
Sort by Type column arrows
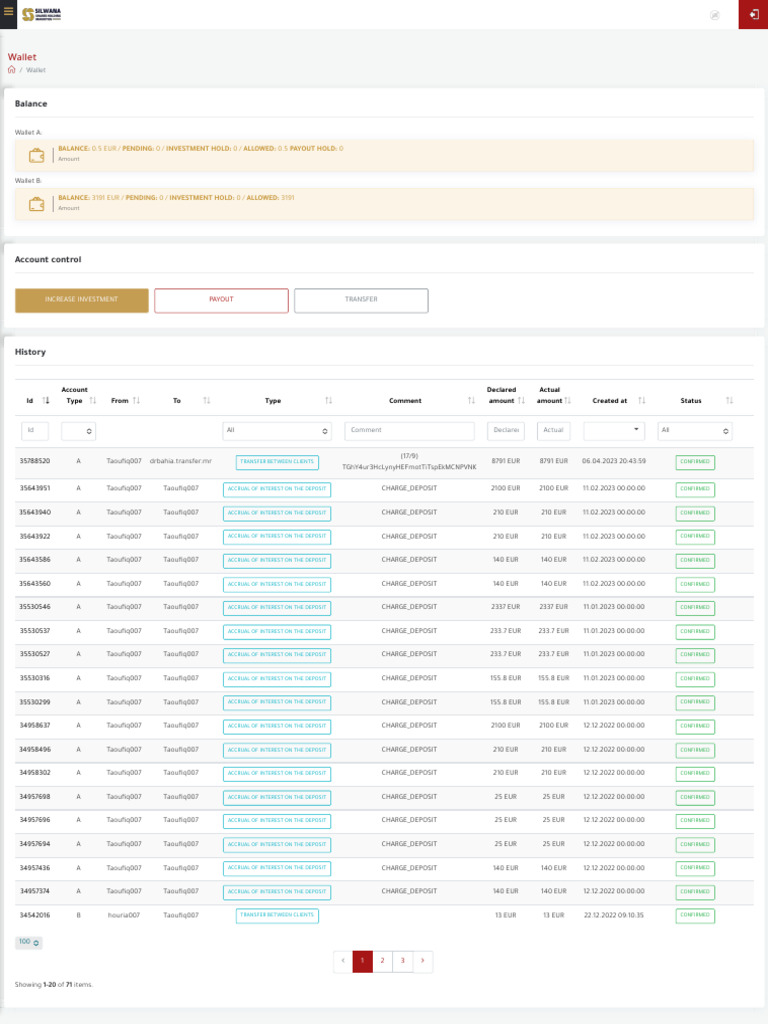[328, 400]
